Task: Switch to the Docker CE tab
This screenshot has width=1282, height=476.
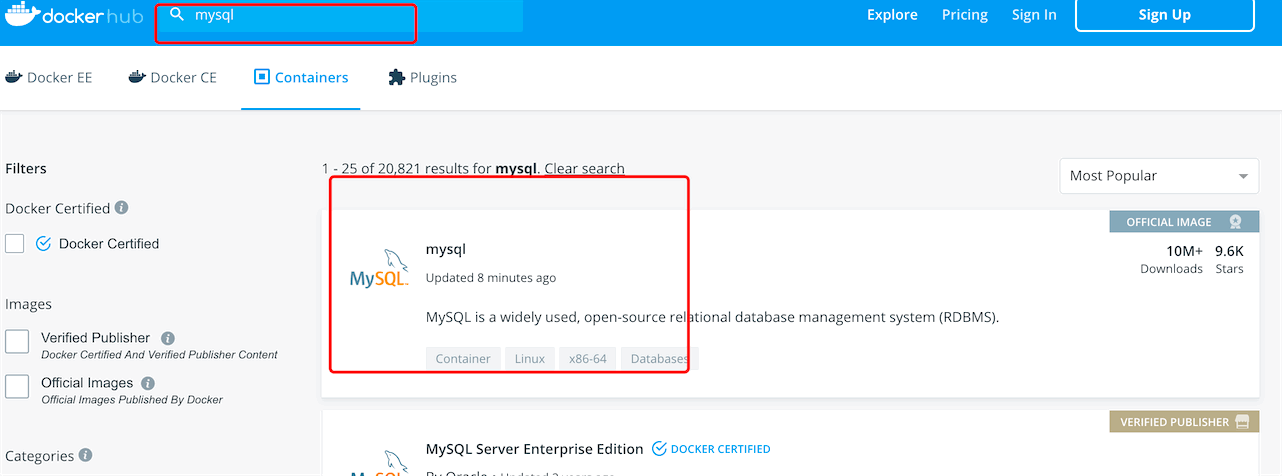Action: (173, 77)
